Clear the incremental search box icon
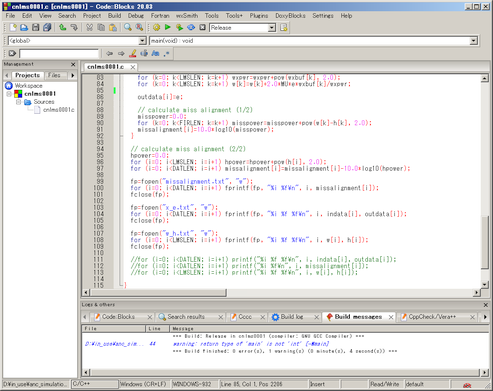Image resolution: width=493 pixels, height=391 pixels. 12,53
